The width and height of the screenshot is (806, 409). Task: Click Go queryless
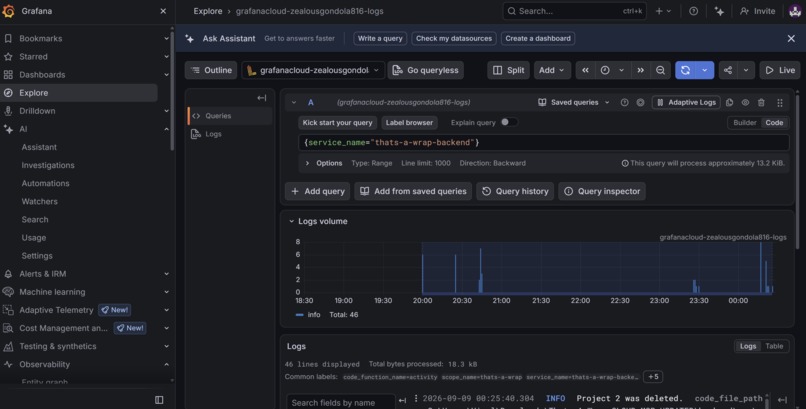pyautogui.click(x=426, y=70)
